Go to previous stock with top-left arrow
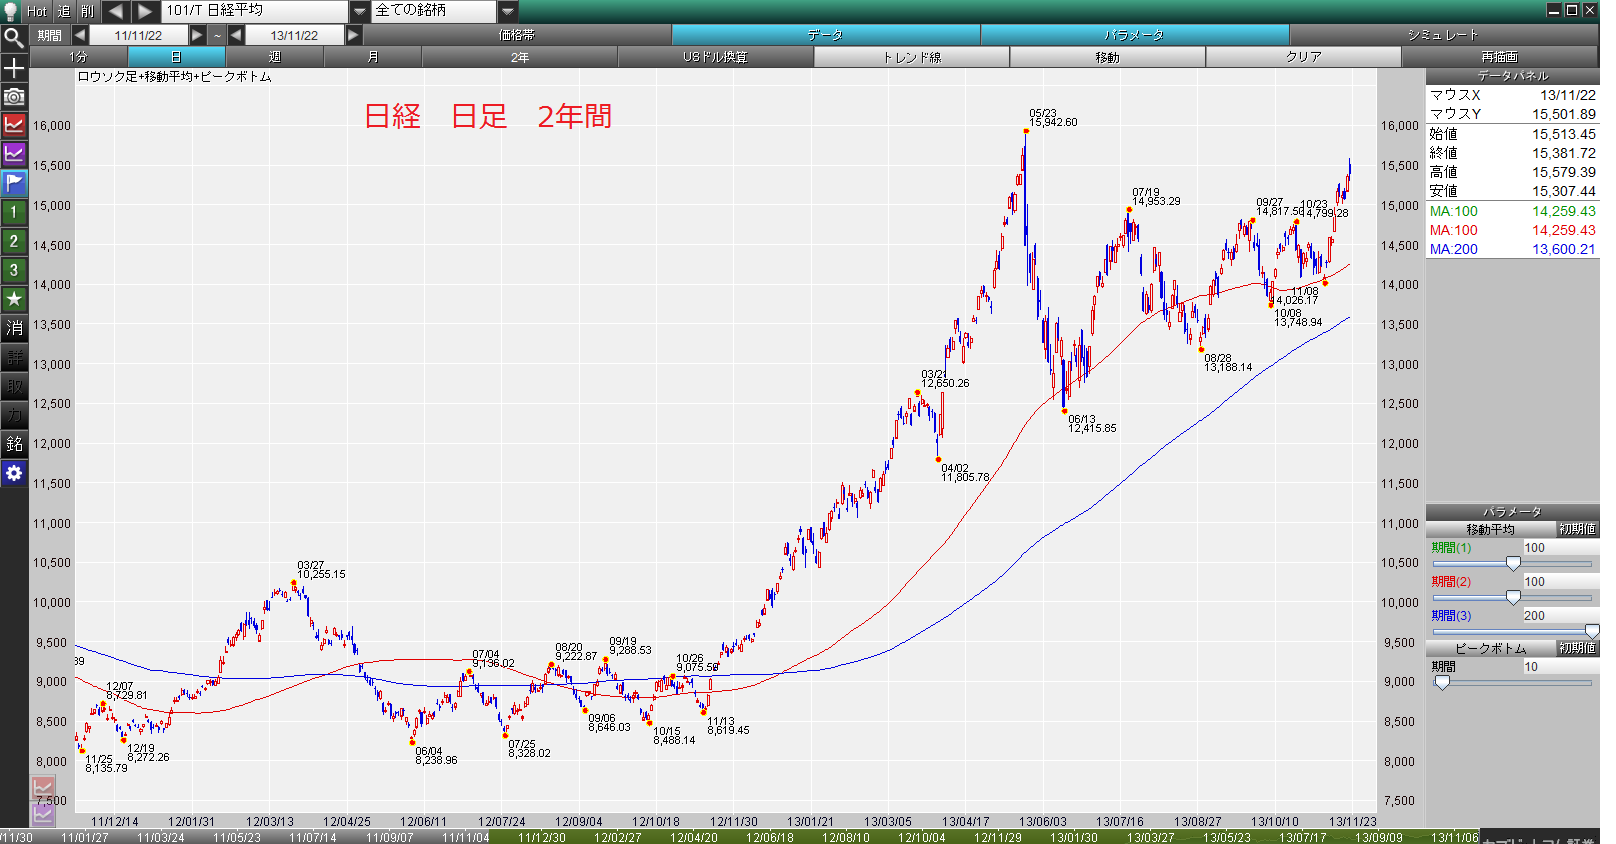 pyautogui.click(x=115, y=11)
